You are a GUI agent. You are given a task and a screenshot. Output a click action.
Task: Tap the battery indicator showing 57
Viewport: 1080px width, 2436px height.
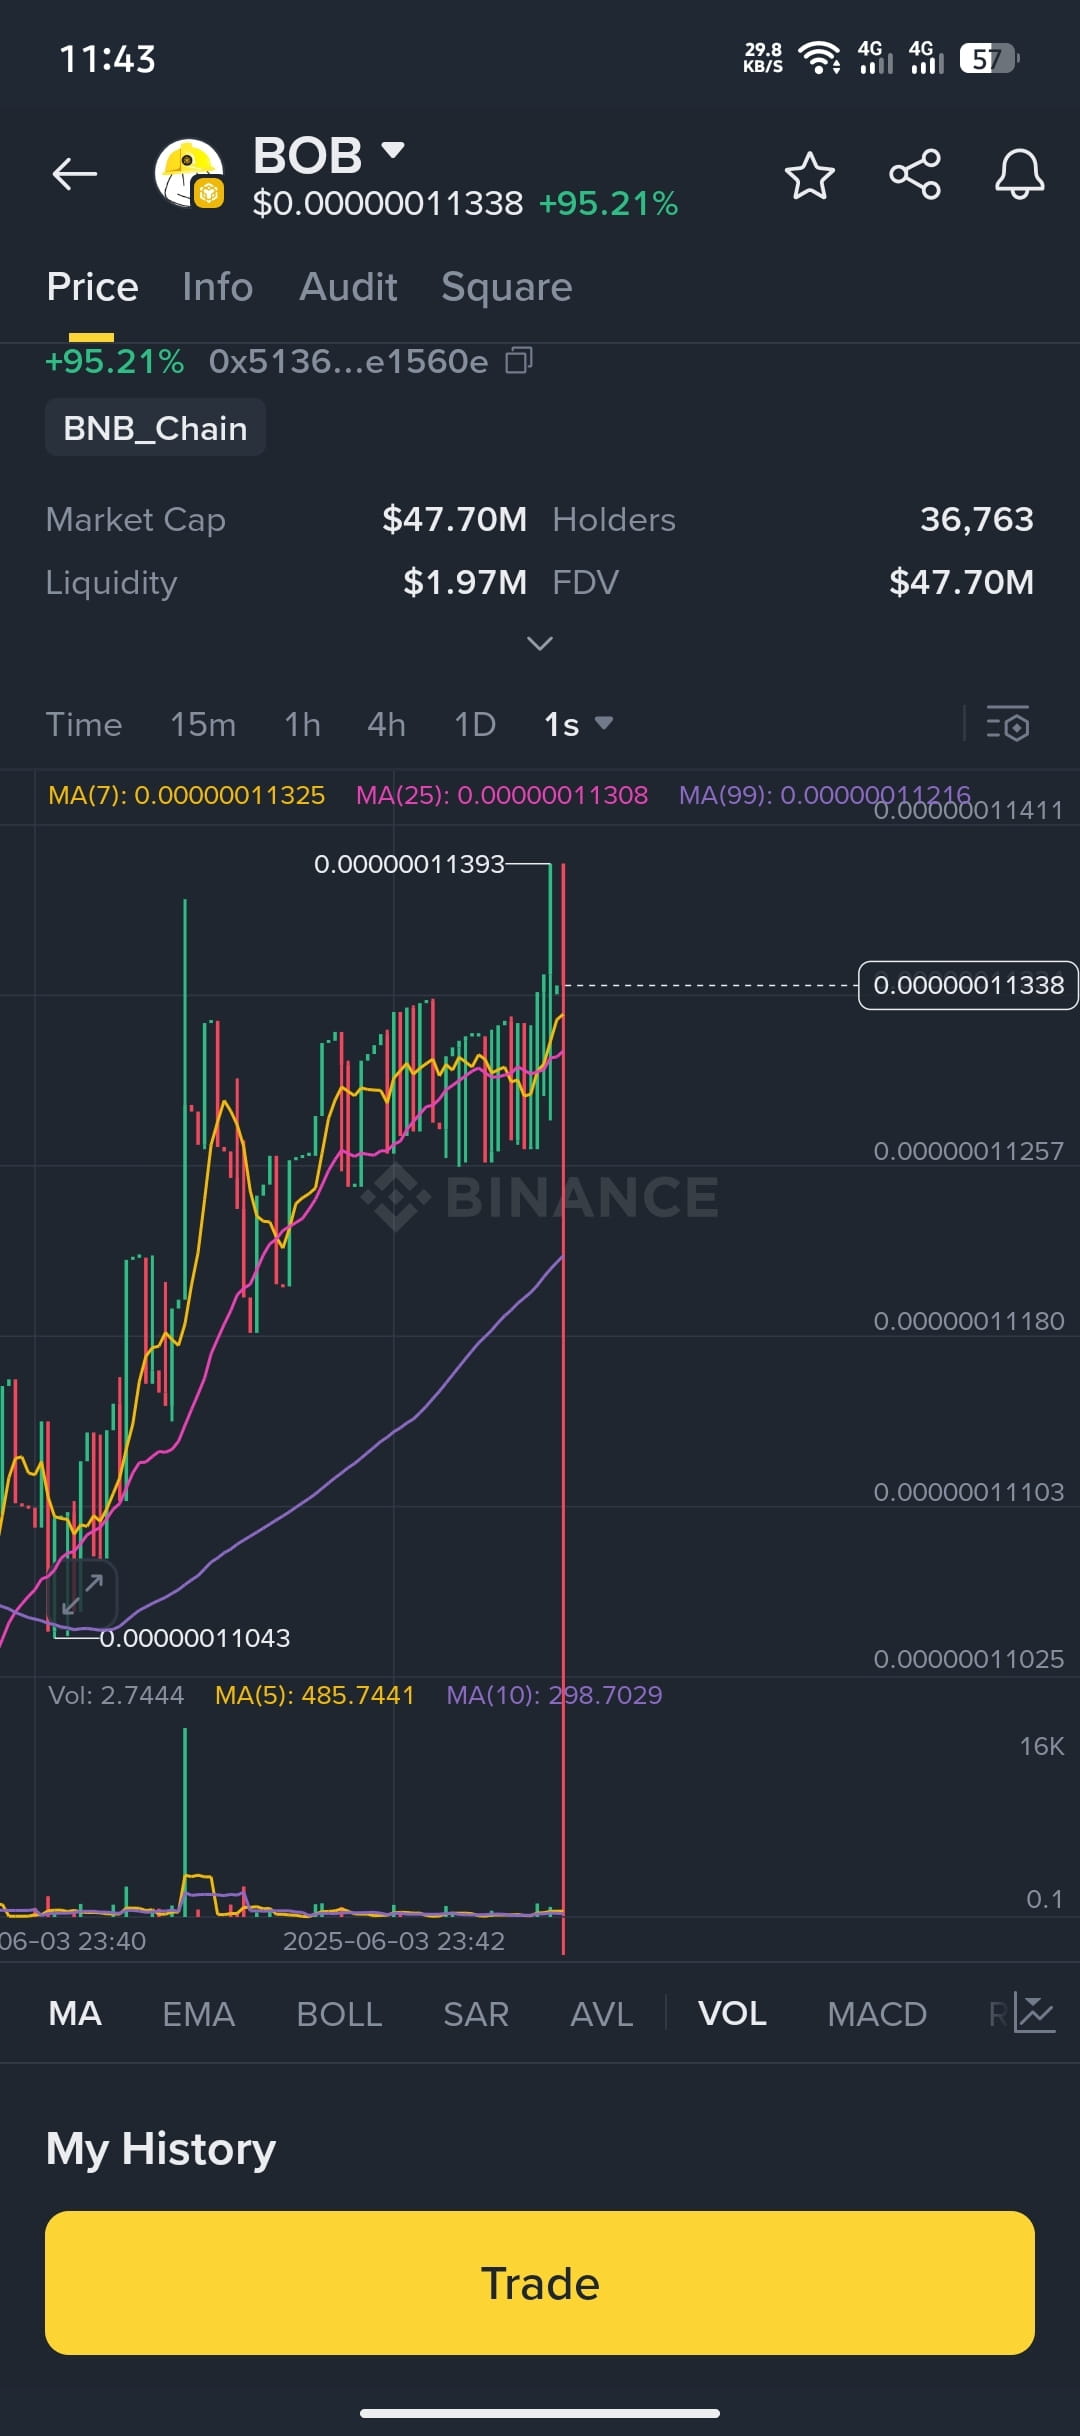pos(989,59)
